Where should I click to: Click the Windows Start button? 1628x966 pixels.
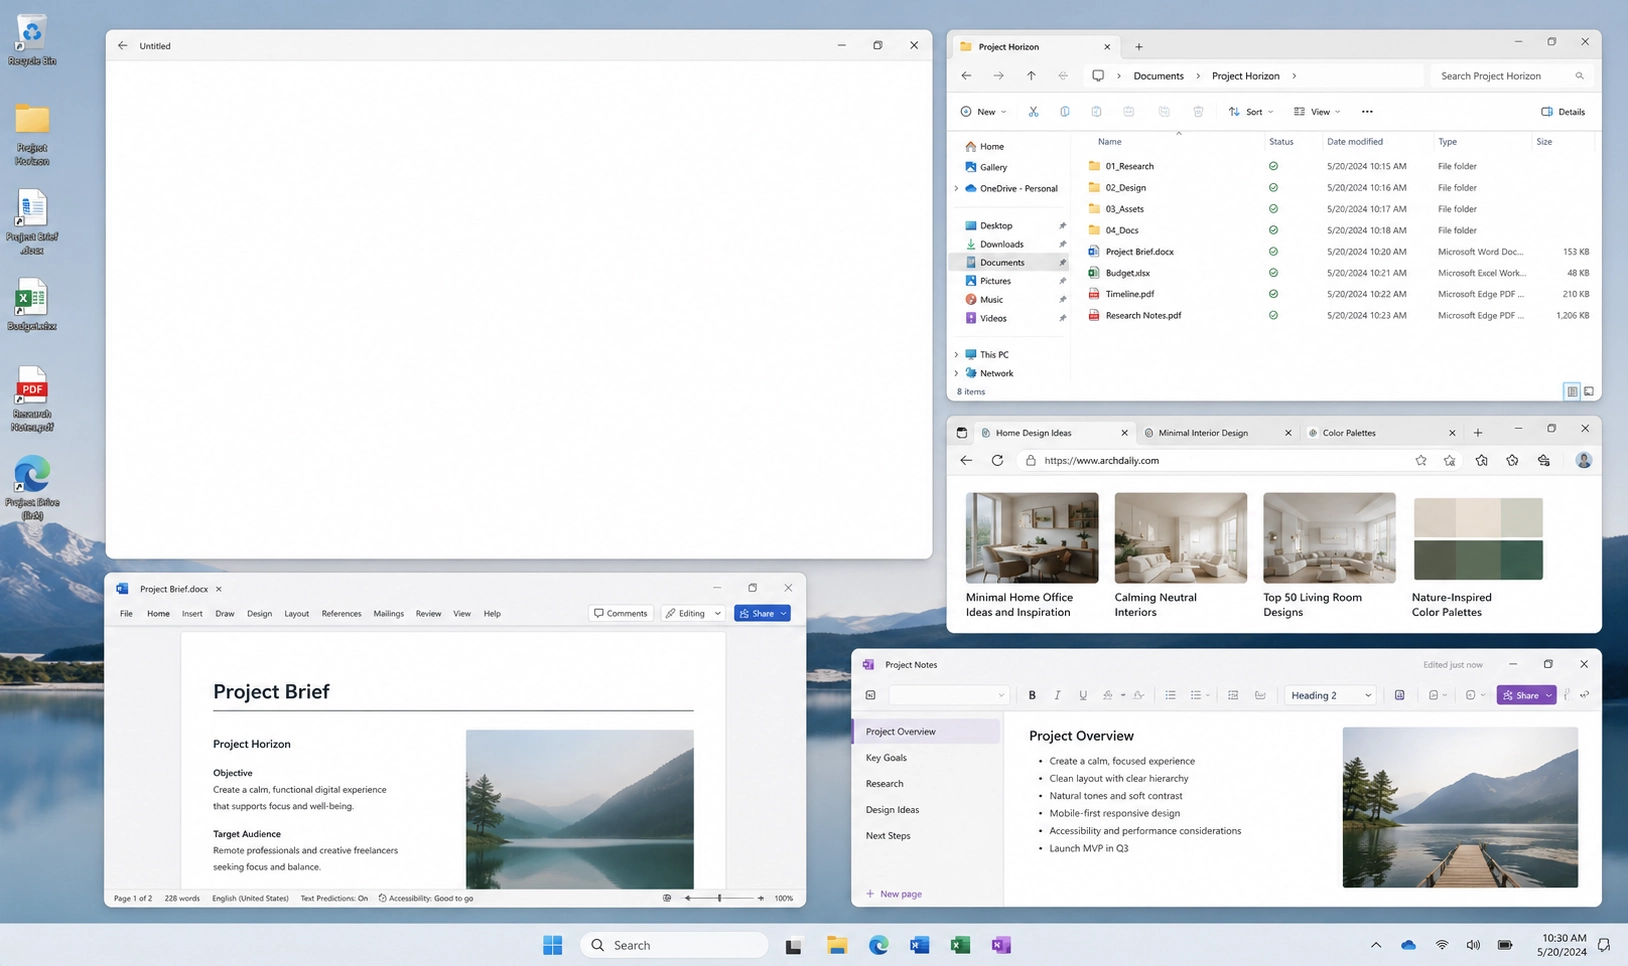pos(552,945)
